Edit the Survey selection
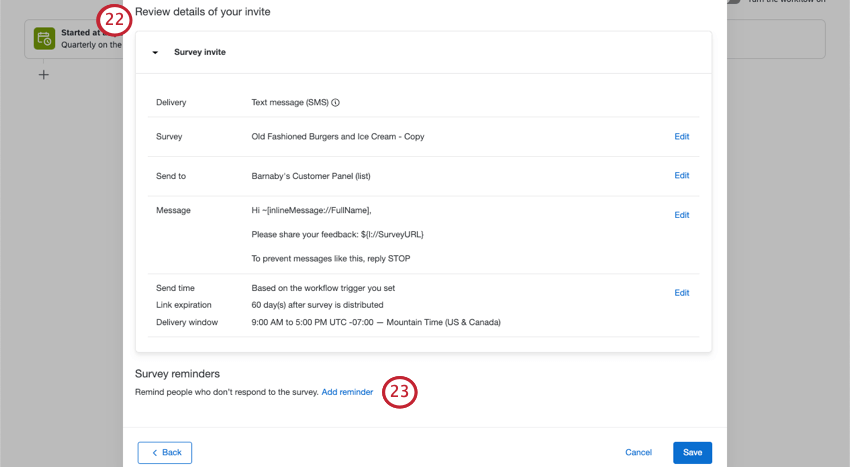The width and height of the screenshot is (850, 467). [681, 137]
